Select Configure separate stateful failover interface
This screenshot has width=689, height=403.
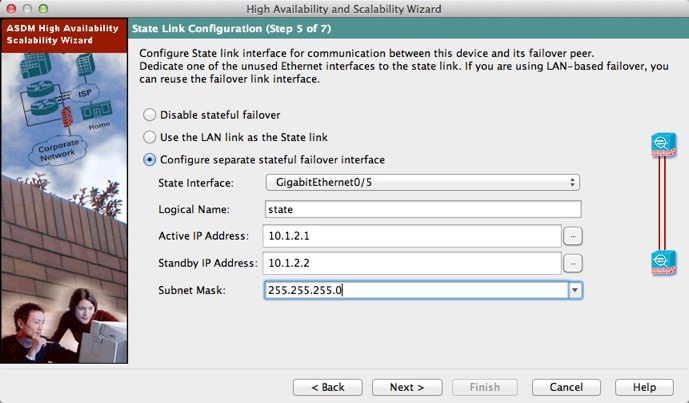pos(149,160)
